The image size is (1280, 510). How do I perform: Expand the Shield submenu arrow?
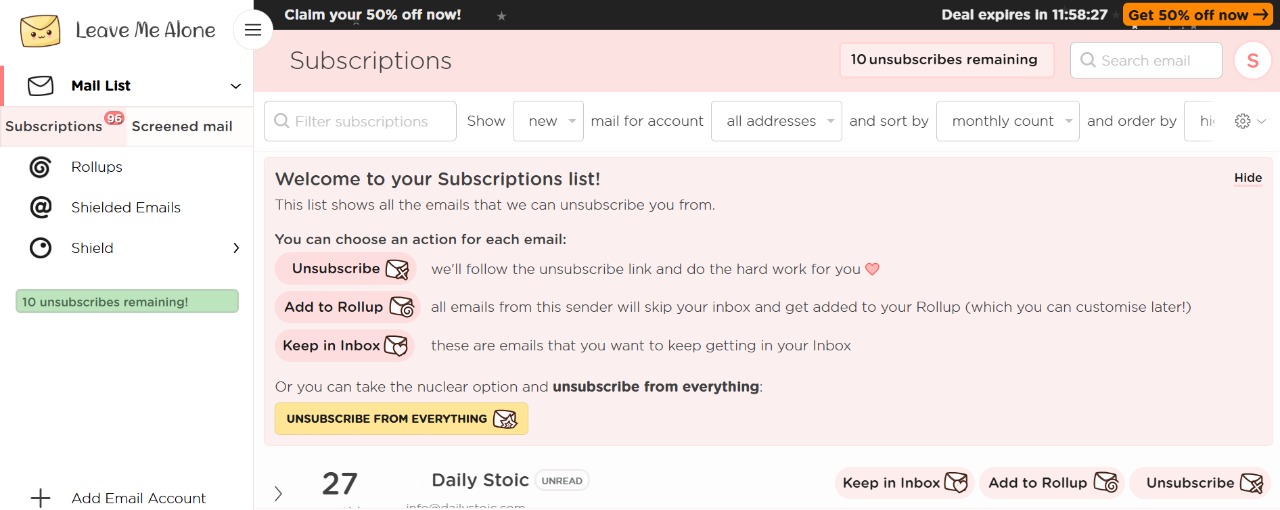[236, 248]
